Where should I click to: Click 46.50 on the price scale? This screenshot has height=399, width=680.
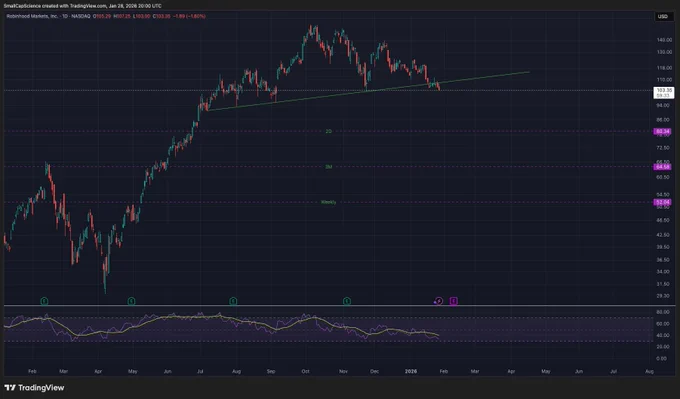(664, 220)
